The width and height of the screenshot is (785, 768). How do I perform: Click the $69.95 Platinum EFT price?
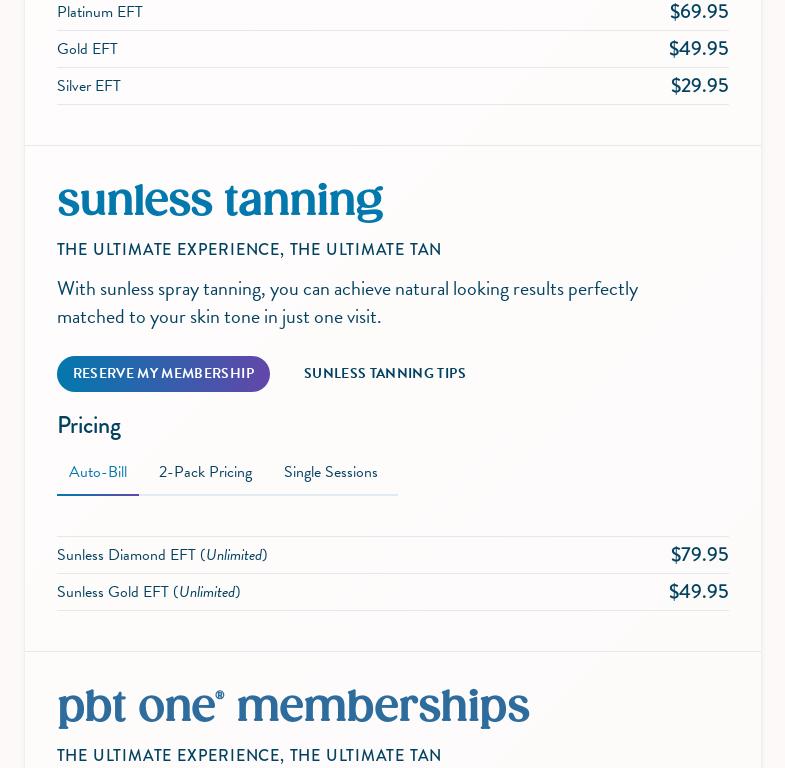click(x=698, y=12)
